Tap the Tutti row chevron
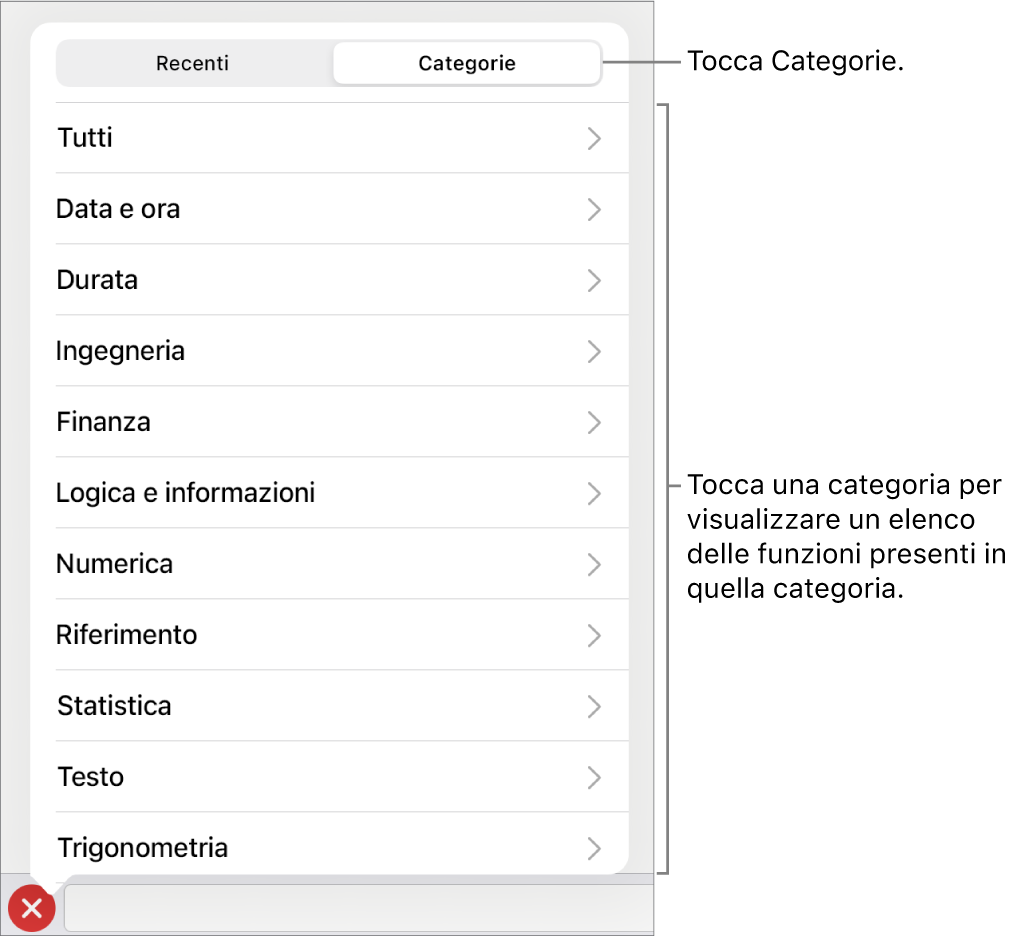1016x936 pixels. (594, 138)
